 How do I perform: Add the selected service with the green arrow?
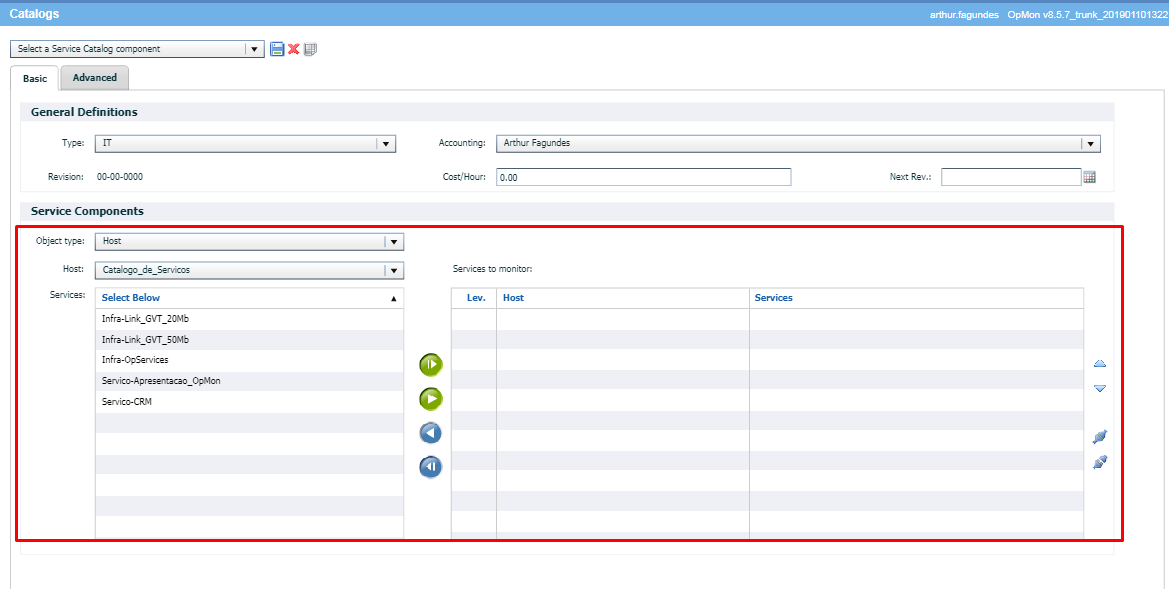(431, 399)
